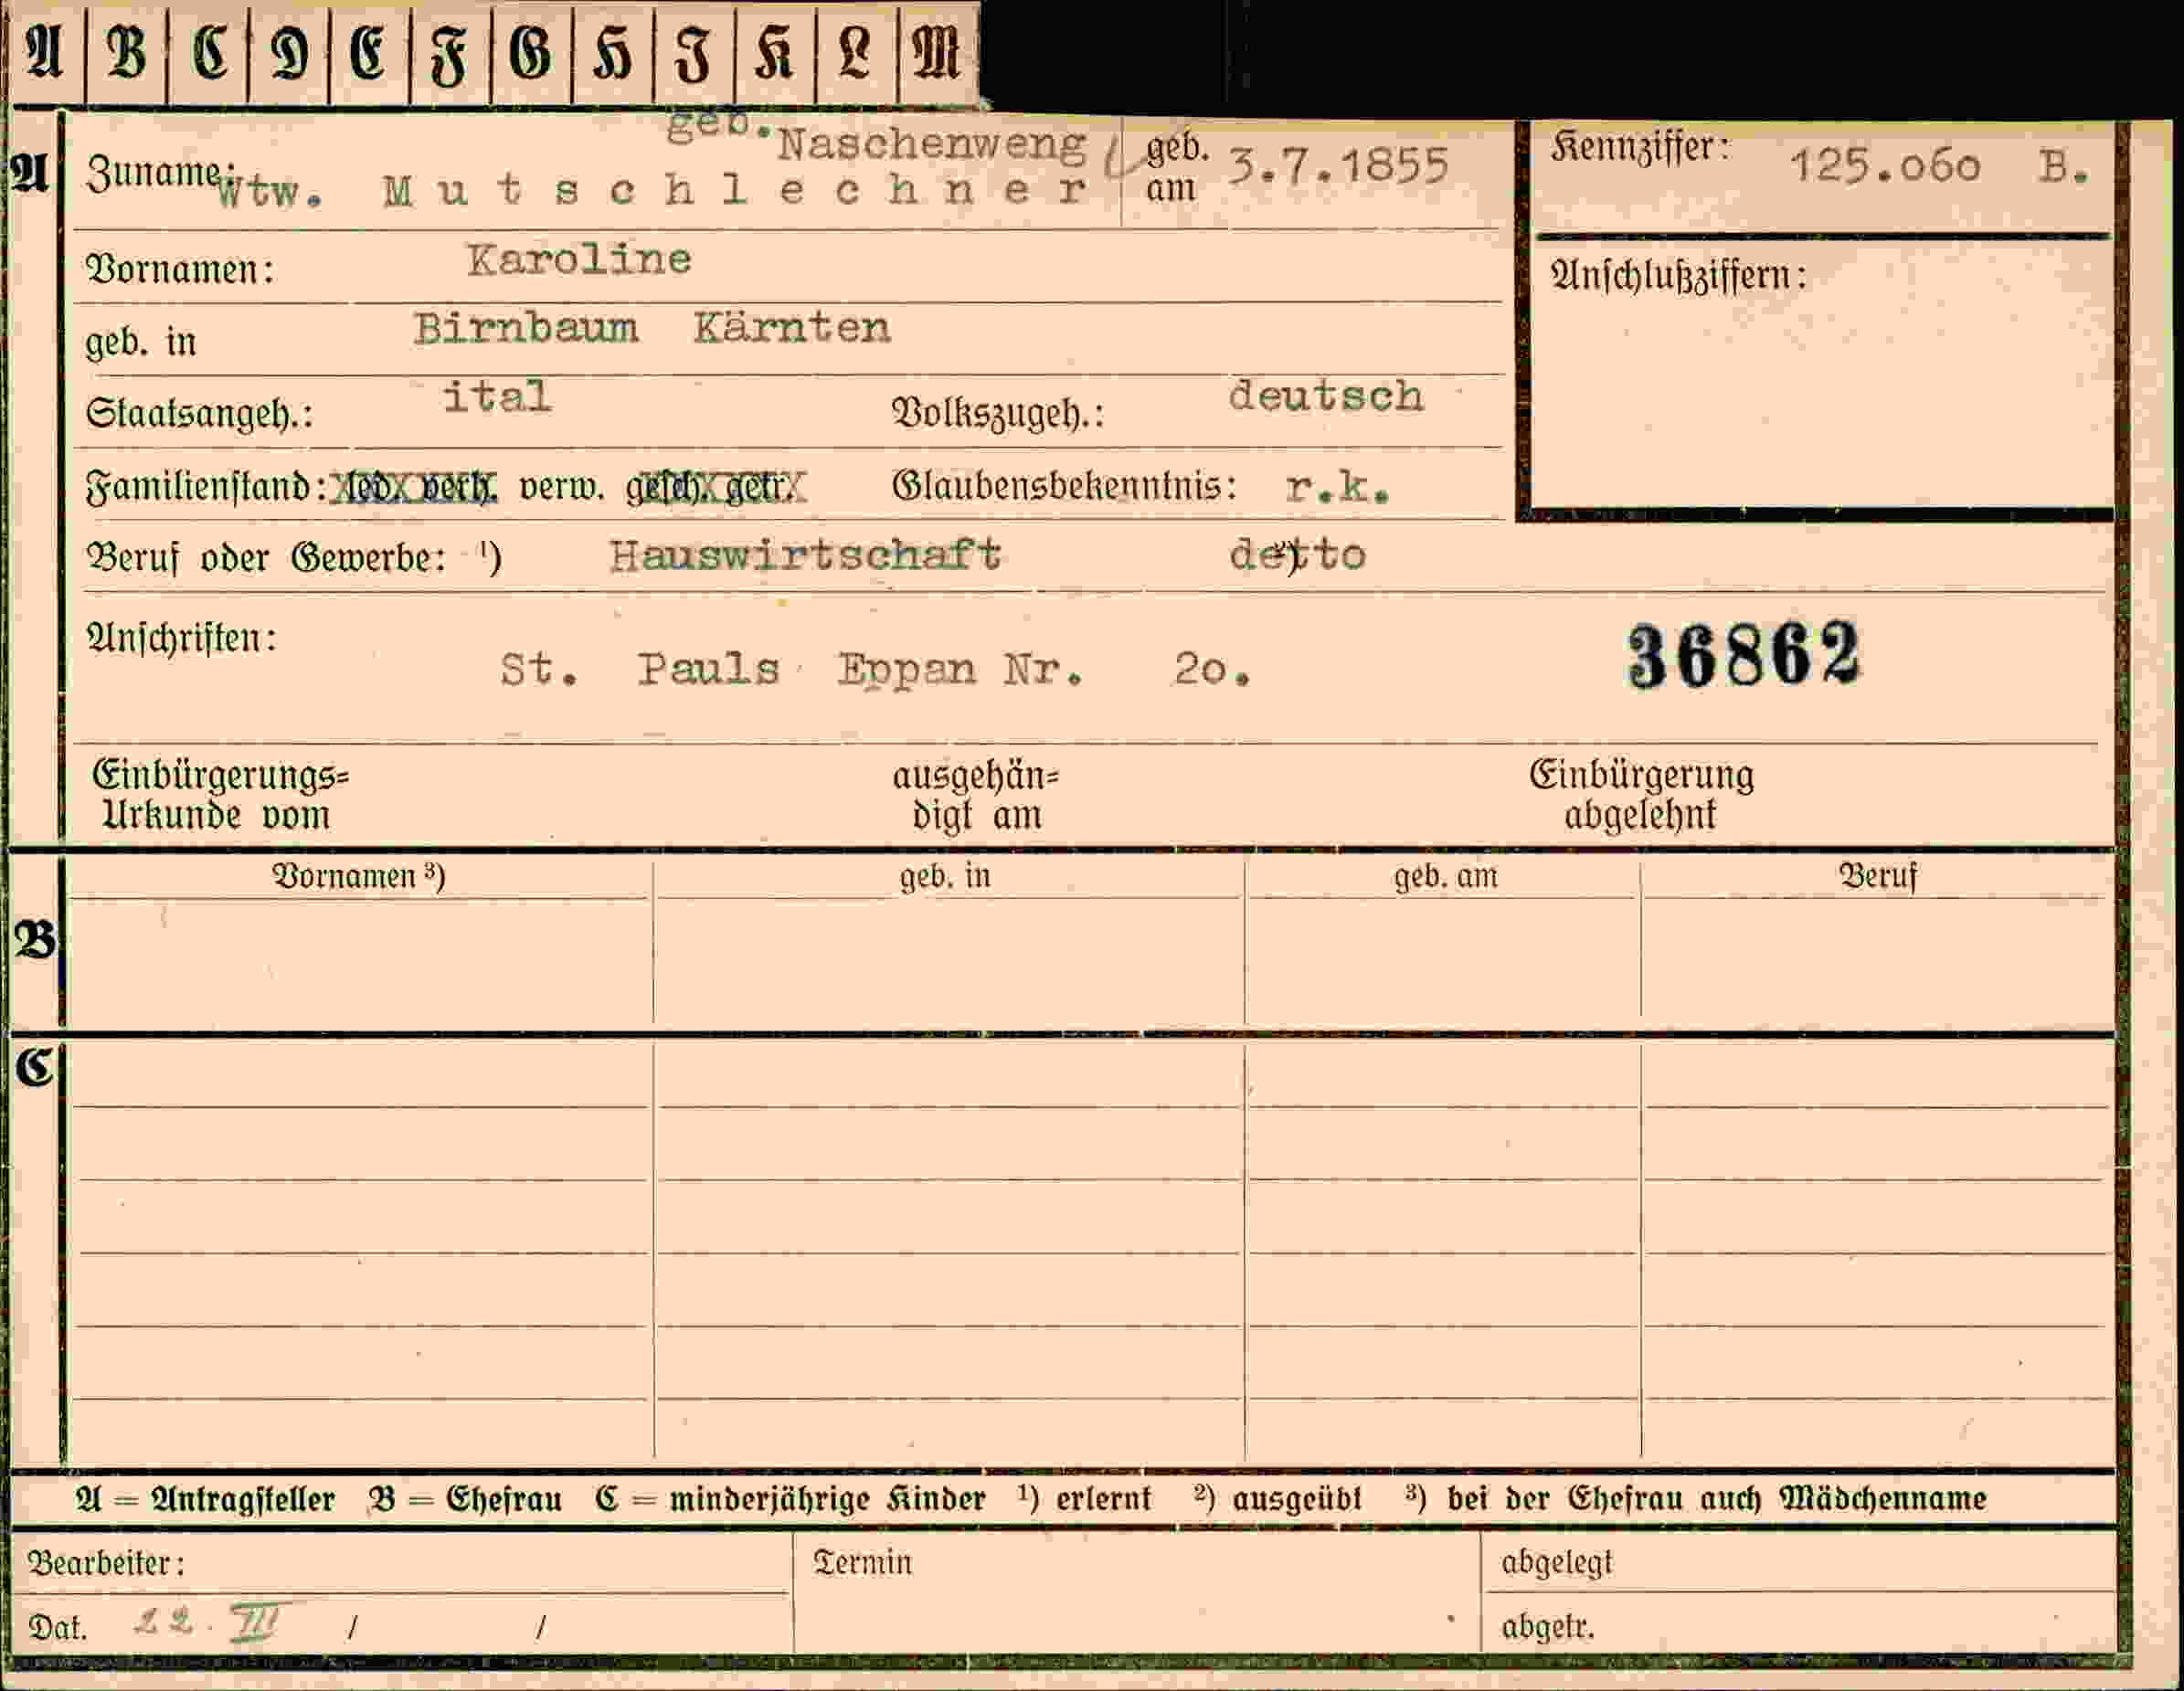Click the religion value 'r.k.'
This screenshot has height=1691, width=2184.
pos(1338,487)
